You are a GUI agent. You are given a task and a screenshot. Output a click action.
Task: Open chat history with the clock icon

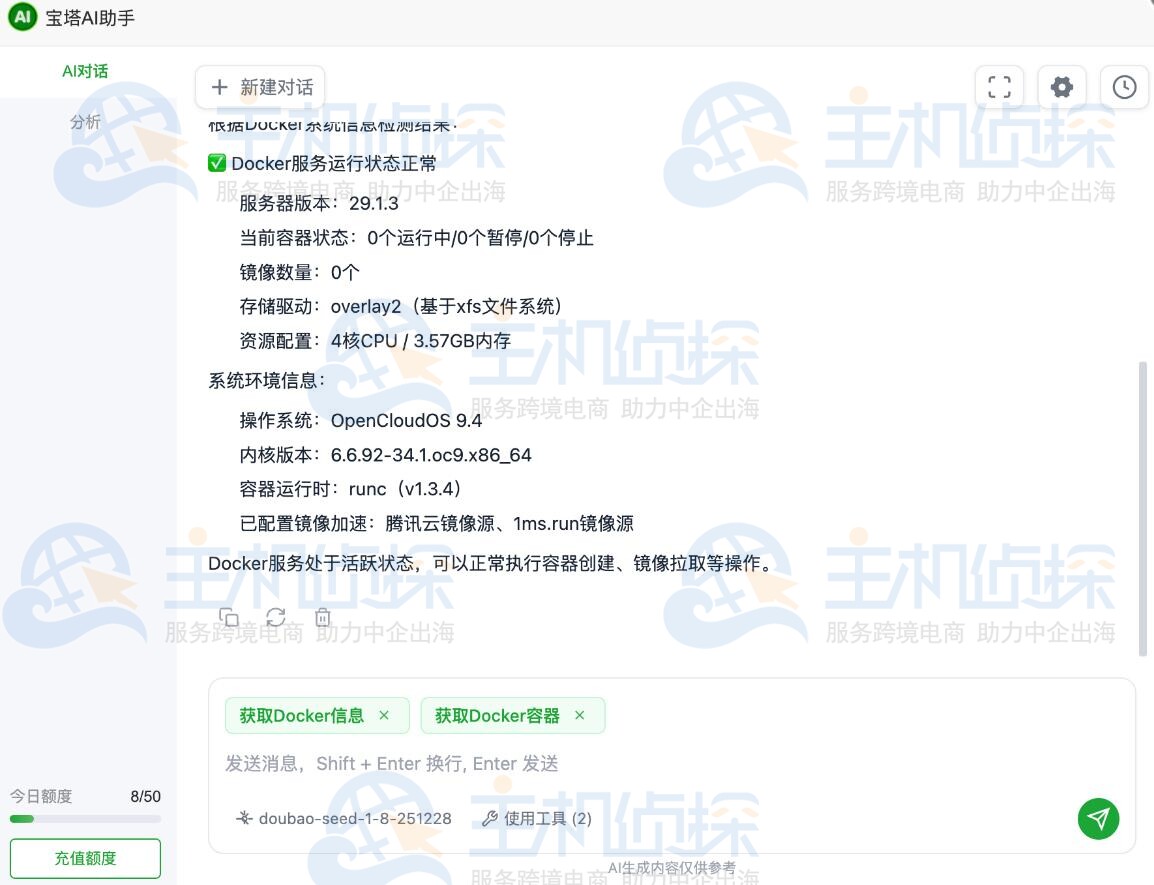point(1124,87)
